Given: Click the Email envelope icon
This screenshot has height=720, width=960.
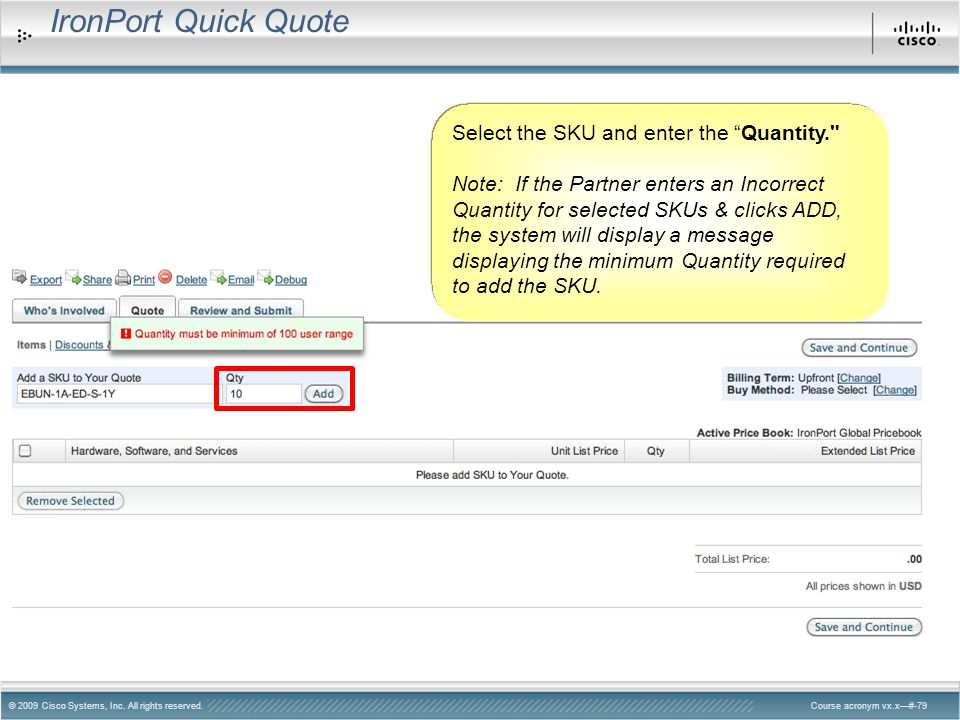Looking at the screenshot, I should click(219, 277).
